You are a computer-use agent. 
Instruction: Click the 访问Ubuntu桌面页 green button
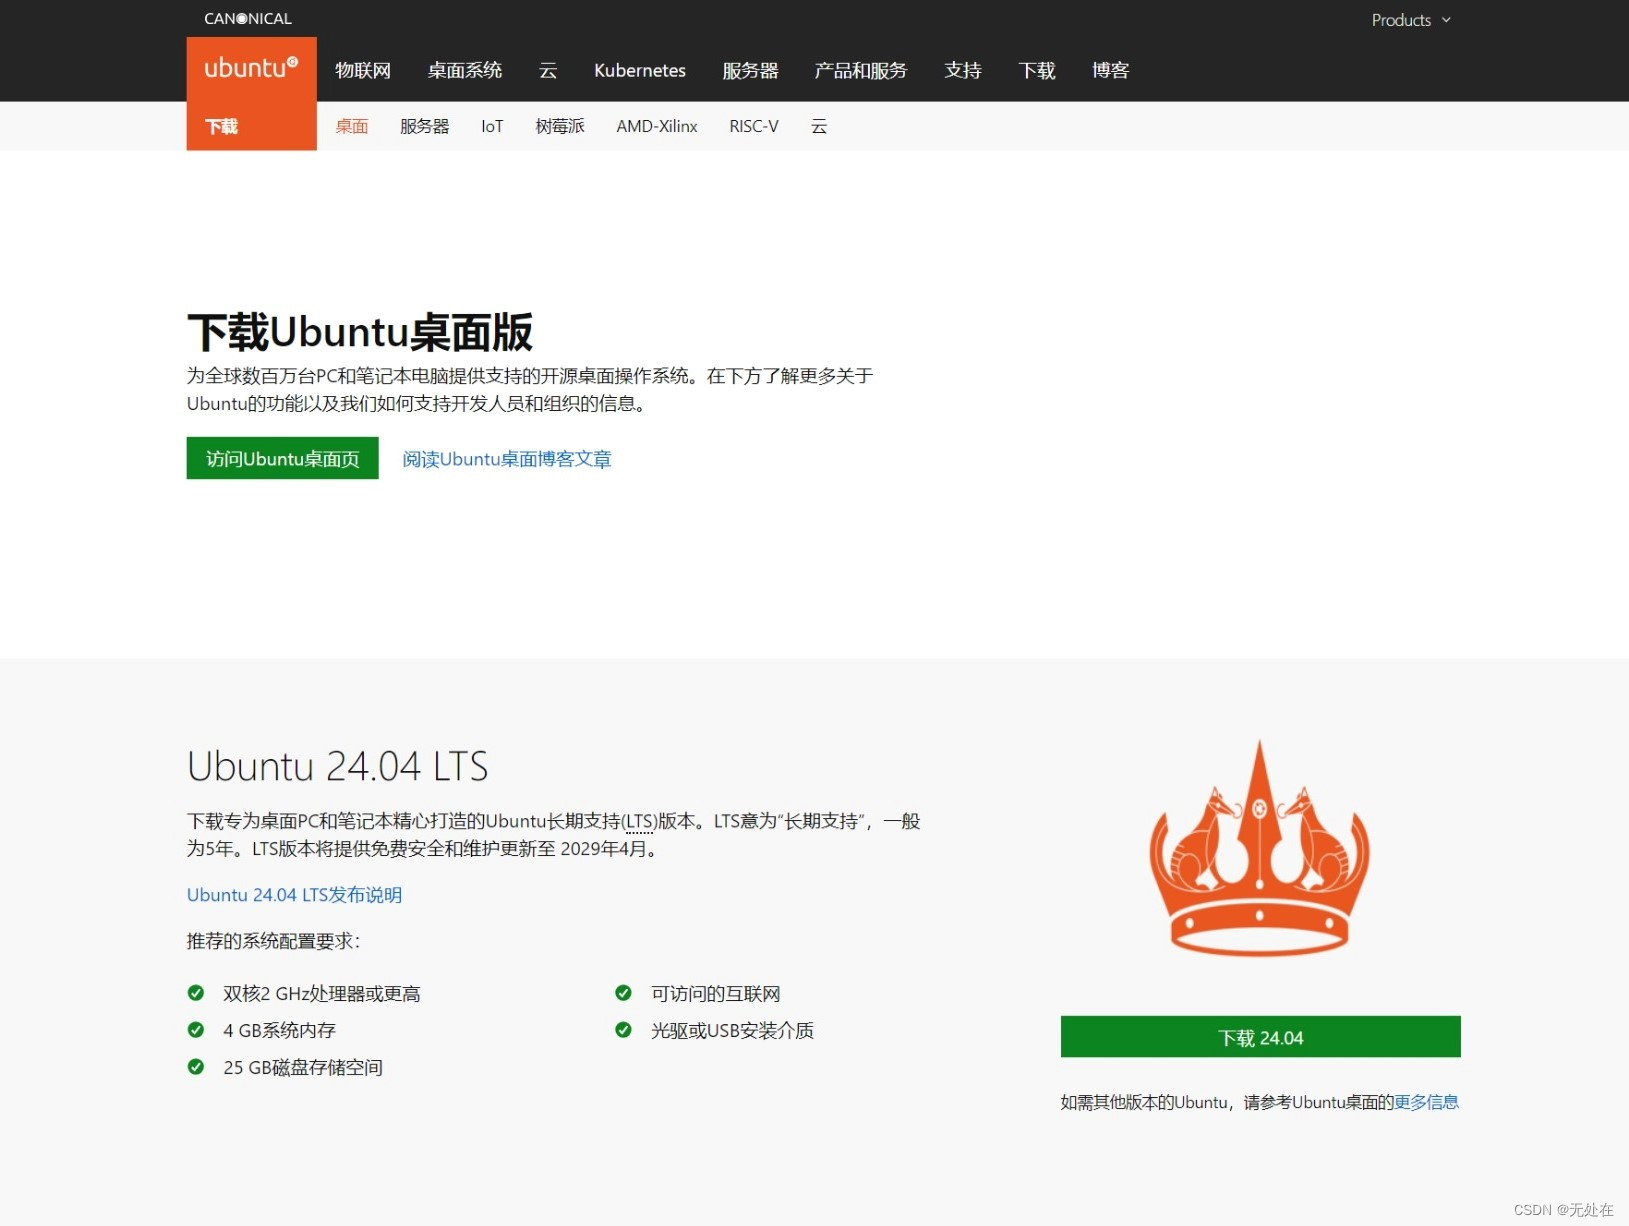(x=283, y=458)
